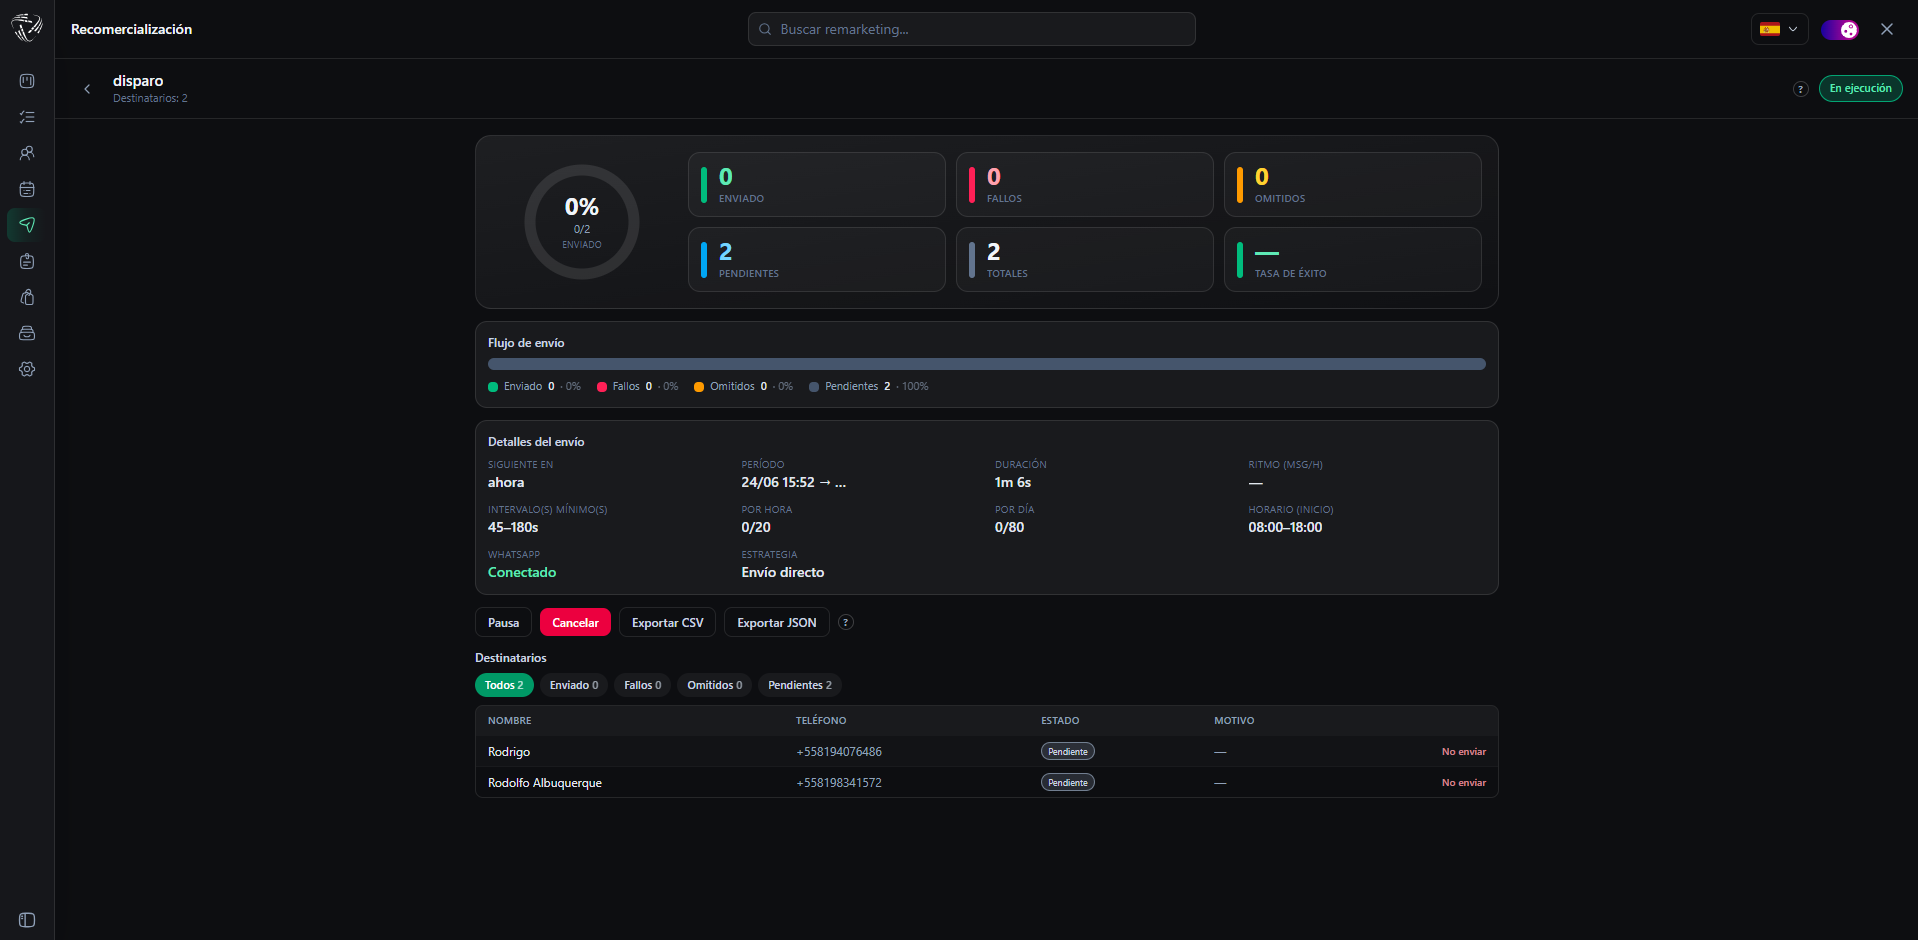This screenshot has width=1918, height=940.
Task: Open the kanban board sidebar icon
Action: click(x=27, y=81)
